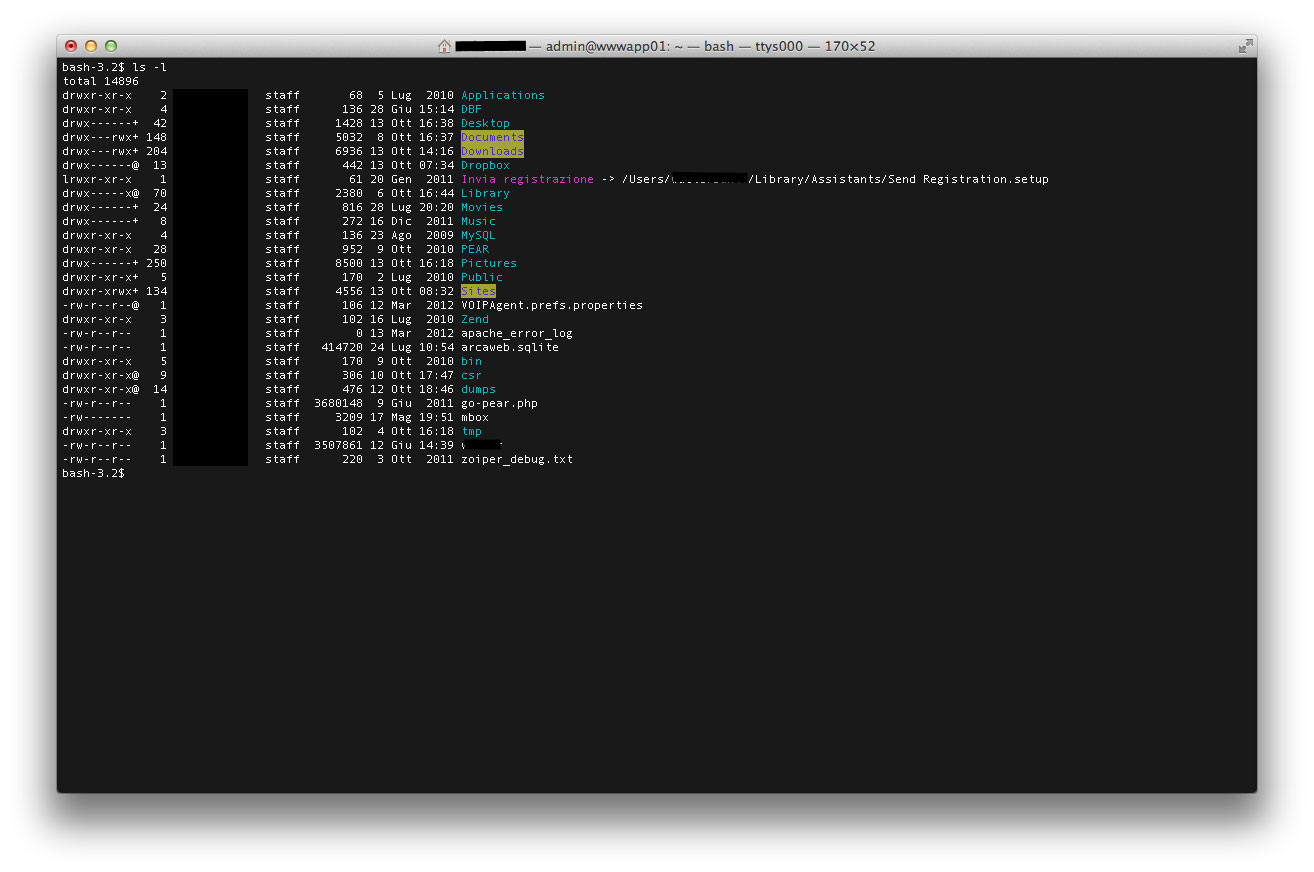Click the apache_error_log file name
This screenshot has width=1314, height=872.
[x=517, y=333]
